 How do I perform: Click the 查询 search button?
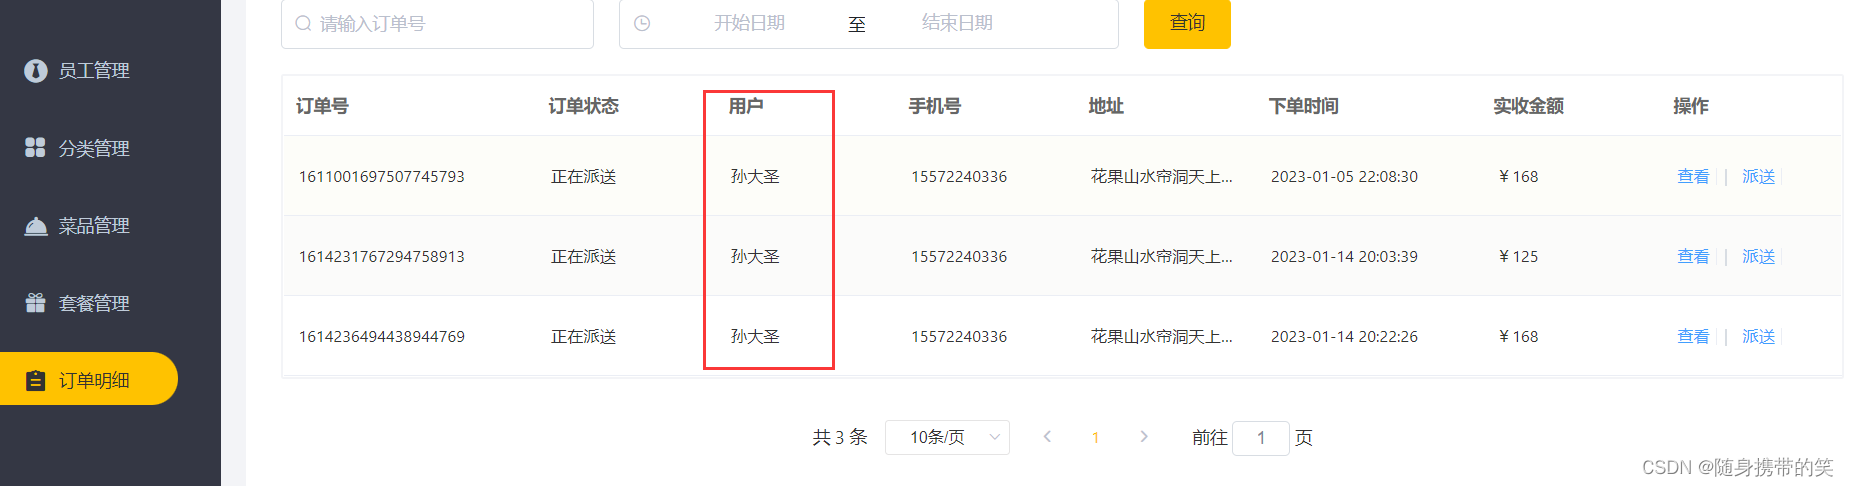coord(1187,23)
